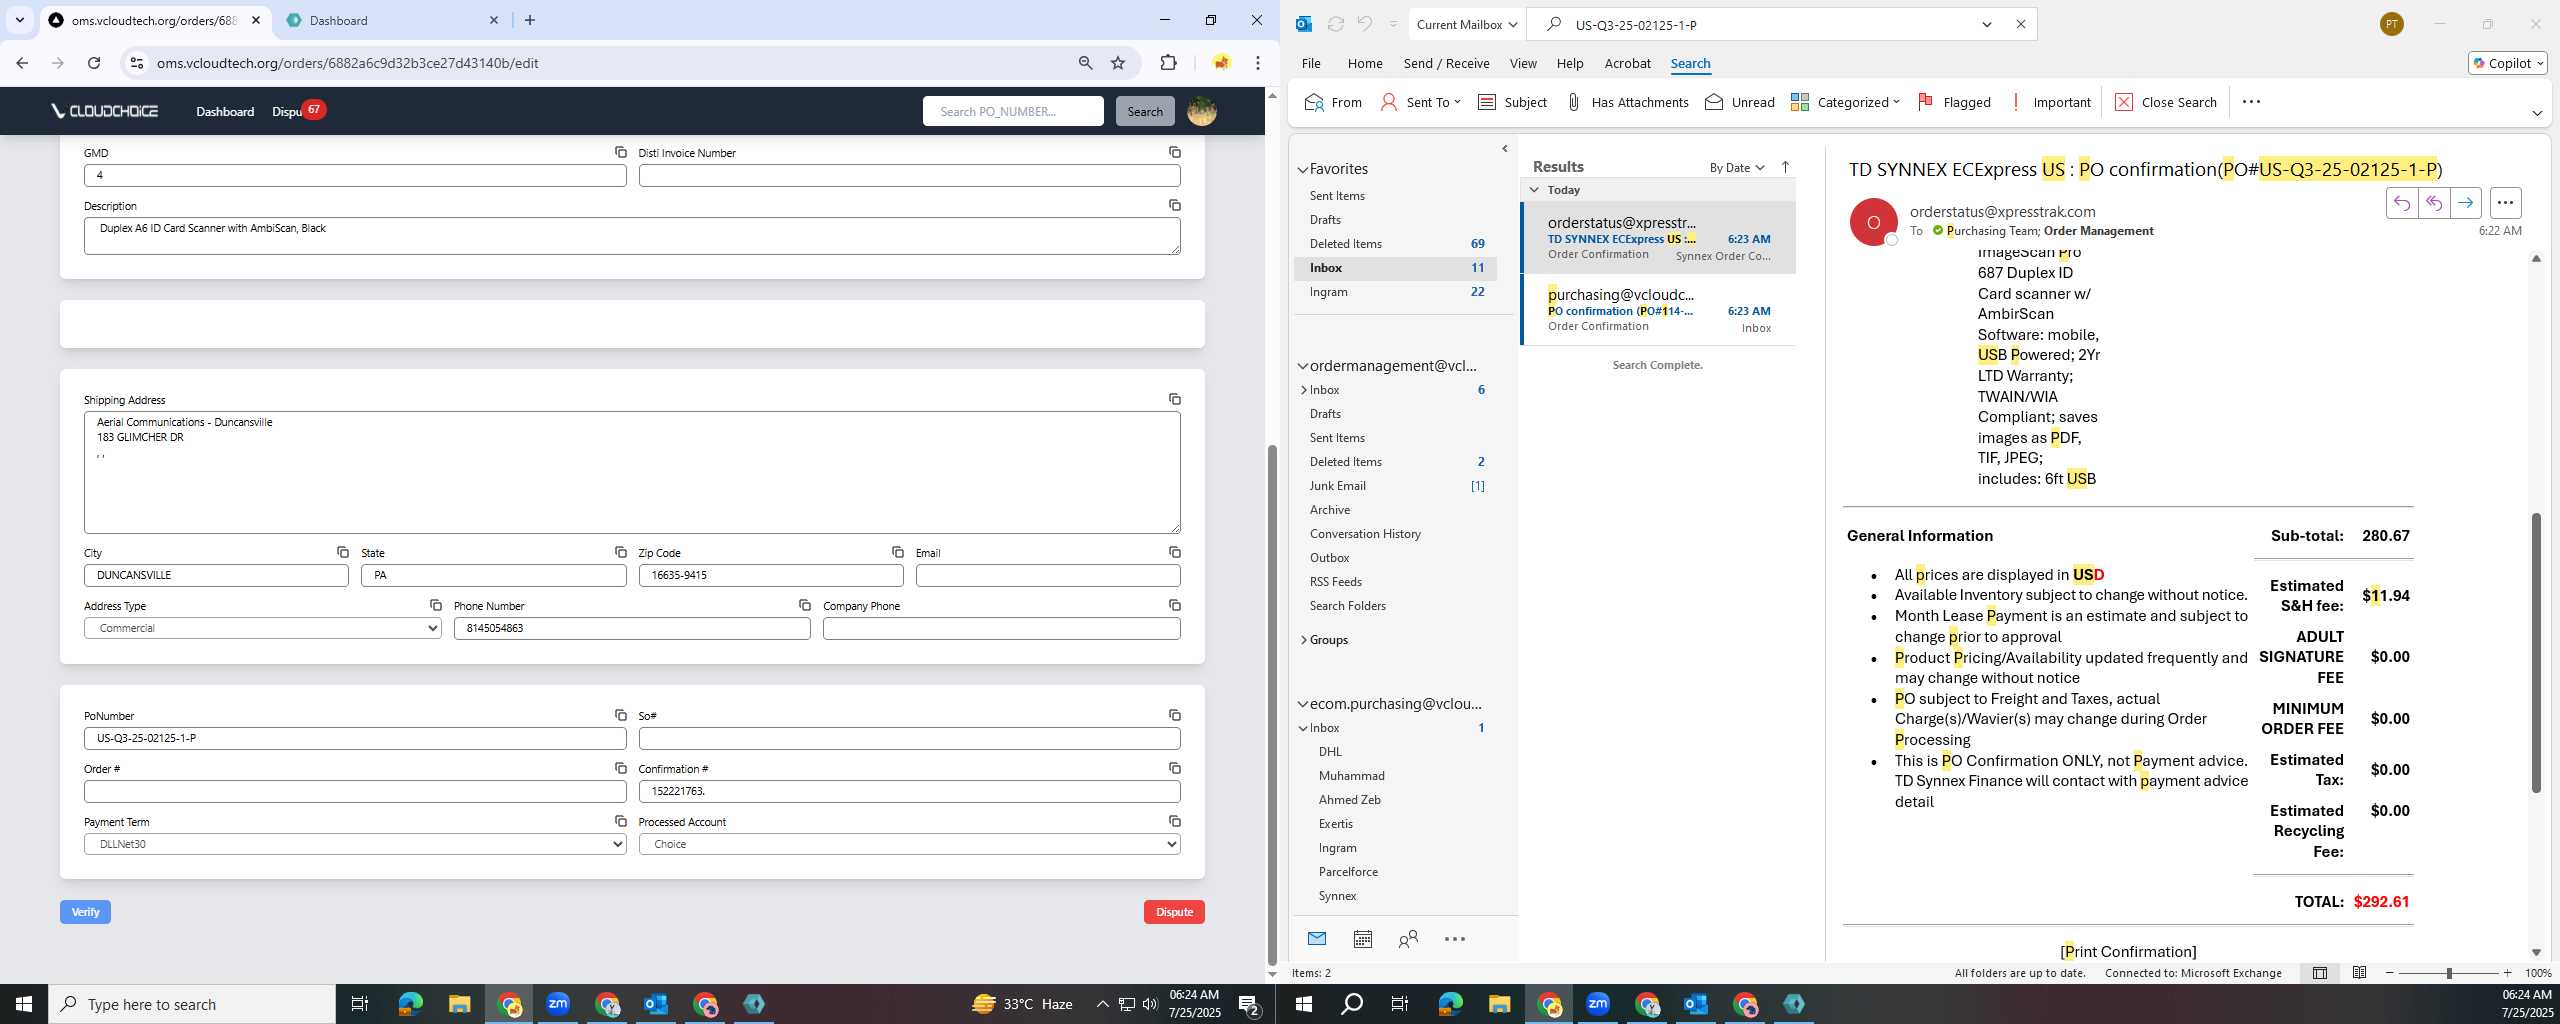
Task: Filter search by Has Attachments
Action: (x=1626, y=102)
